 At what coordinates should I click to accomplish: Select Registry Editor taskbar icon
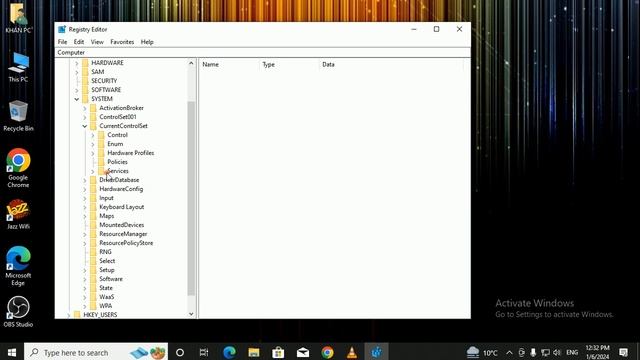coord(376,352)
